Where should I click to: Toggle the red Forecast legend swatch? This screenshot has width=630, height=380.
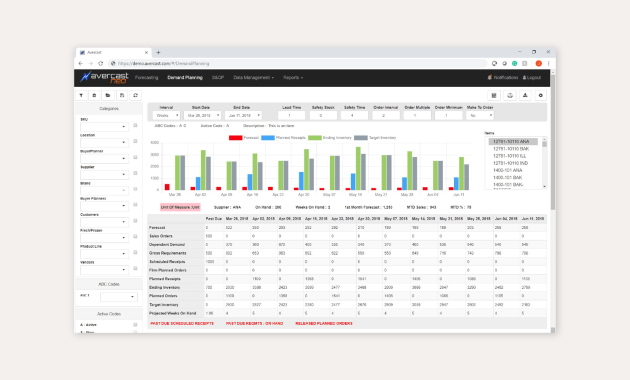coord(235,138)
